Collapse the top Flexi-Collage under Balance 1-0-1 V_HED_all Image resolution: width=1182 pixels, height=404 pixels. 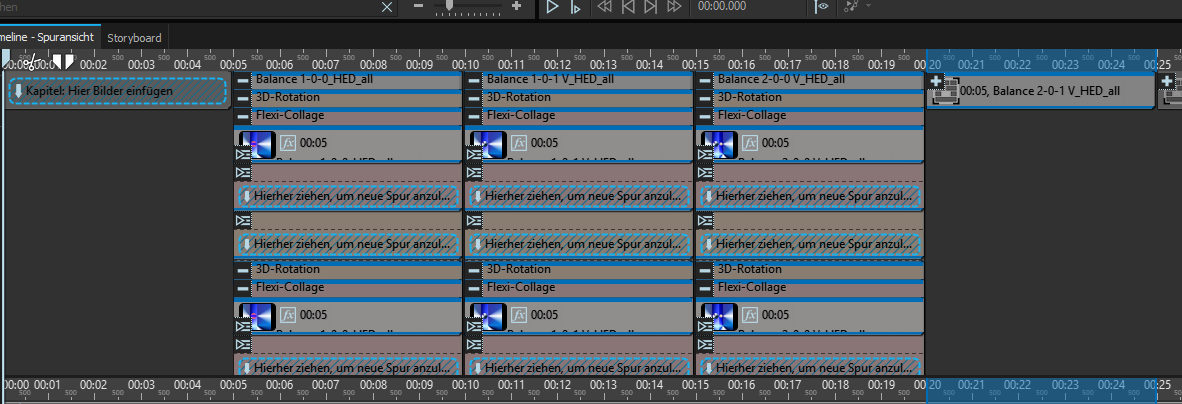coord(473,117)
